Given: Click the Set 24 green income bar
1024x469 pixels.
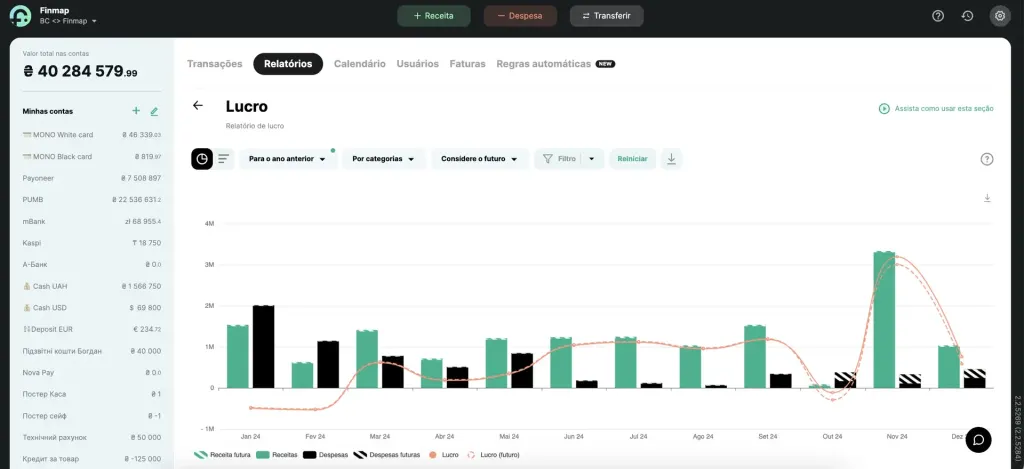Looking at the screenshot, I should [755, 356].
